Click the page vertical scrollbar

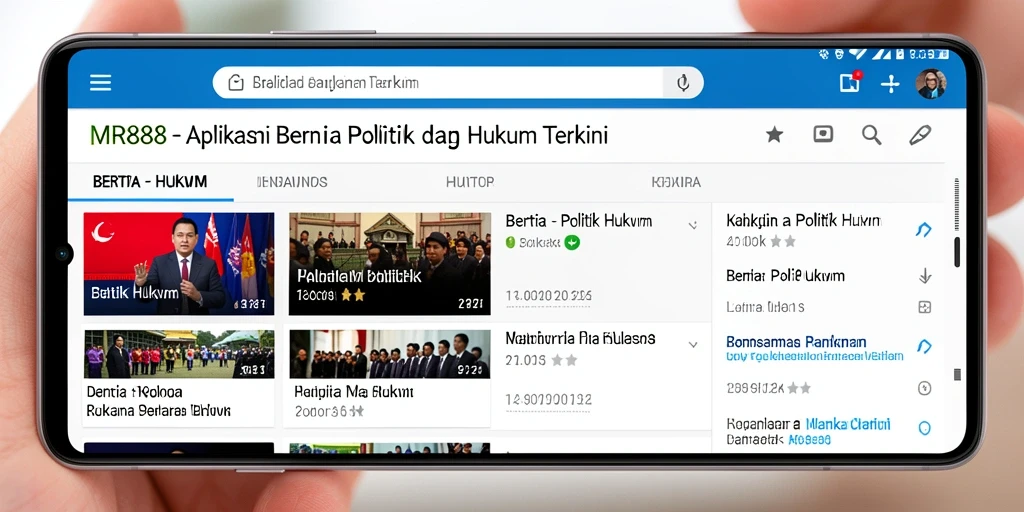957,251
